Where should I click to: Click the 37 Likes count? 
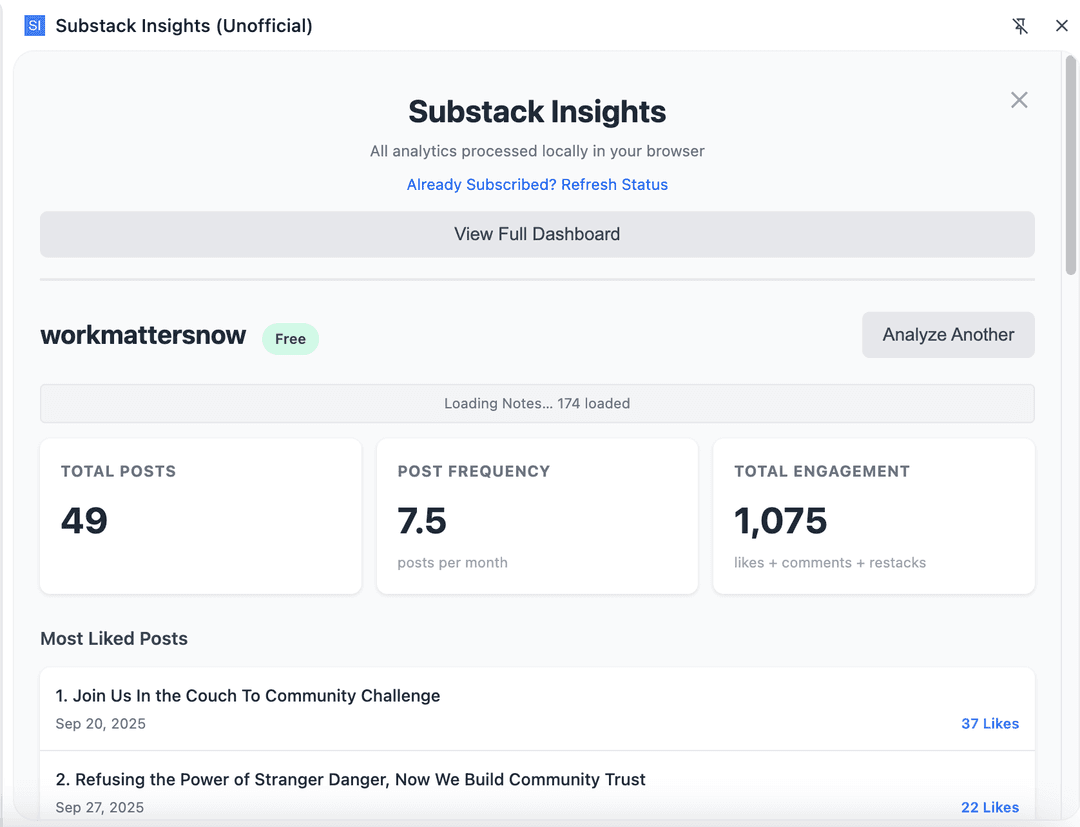990,724
